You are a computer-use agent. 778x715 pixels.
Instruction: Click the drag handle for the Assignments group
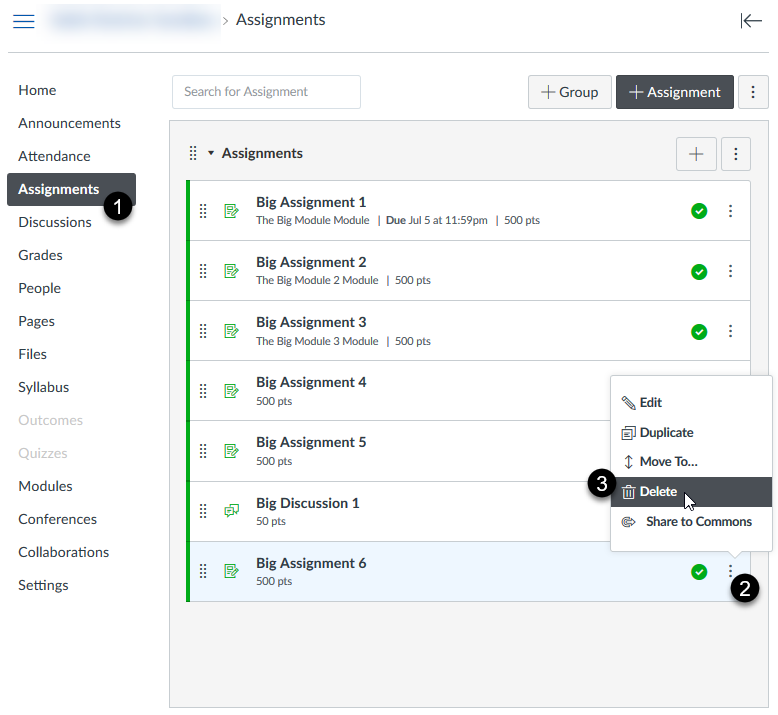pyautogui.click(x=193, y=153)
